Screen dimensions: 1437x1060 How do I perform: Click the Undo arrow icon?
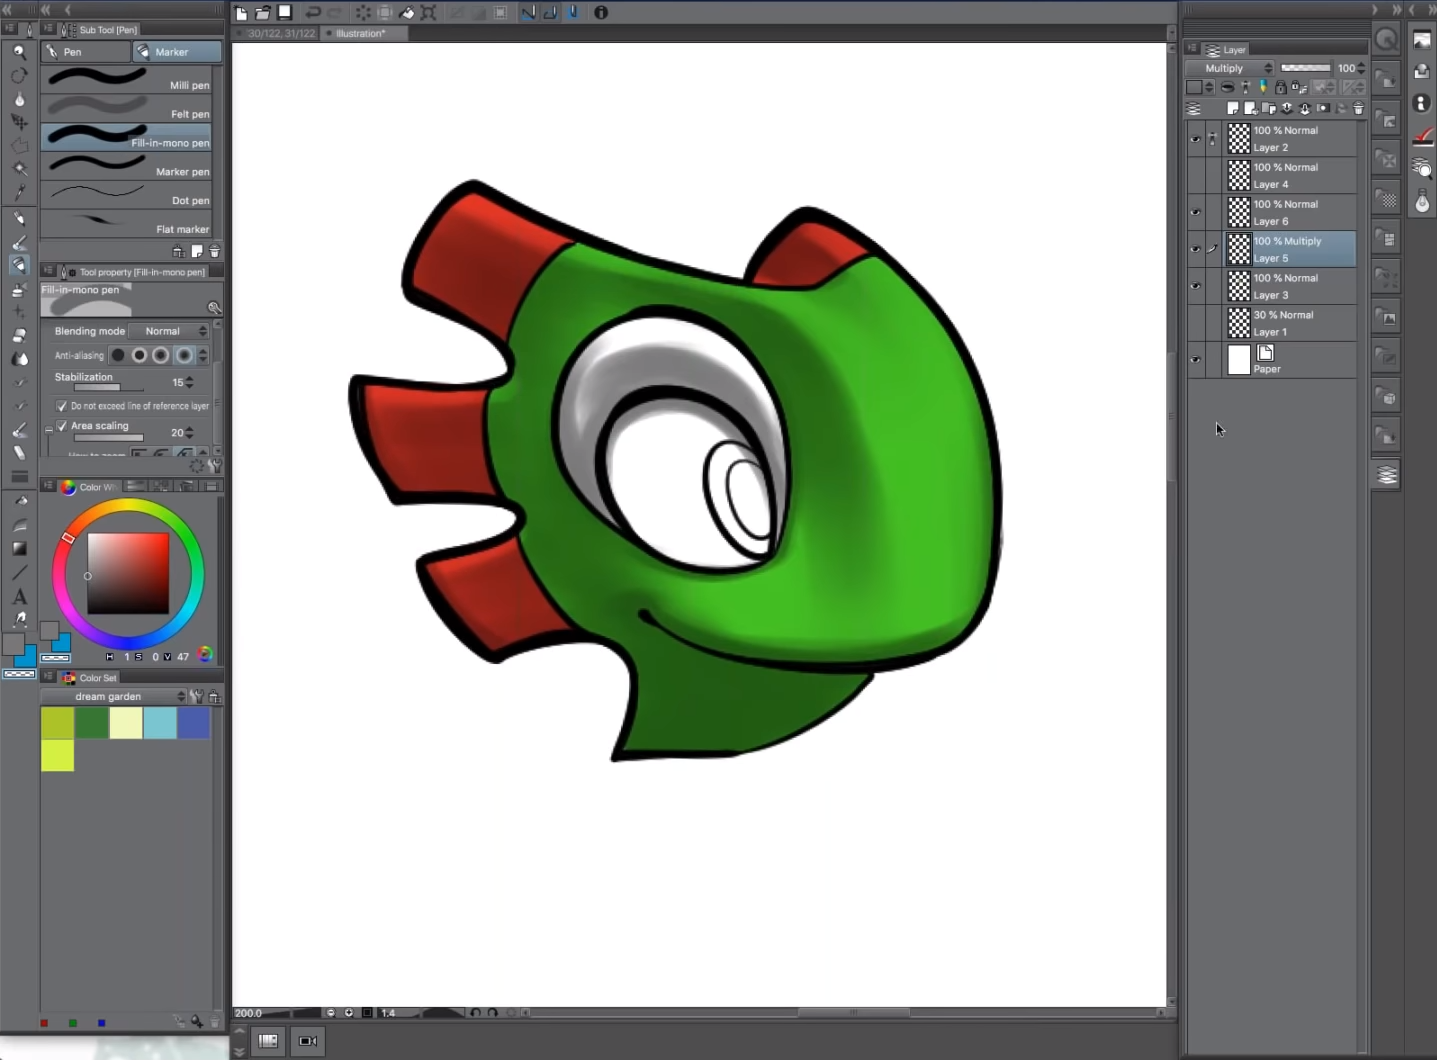pyautogui.click(x=313, y=13)
